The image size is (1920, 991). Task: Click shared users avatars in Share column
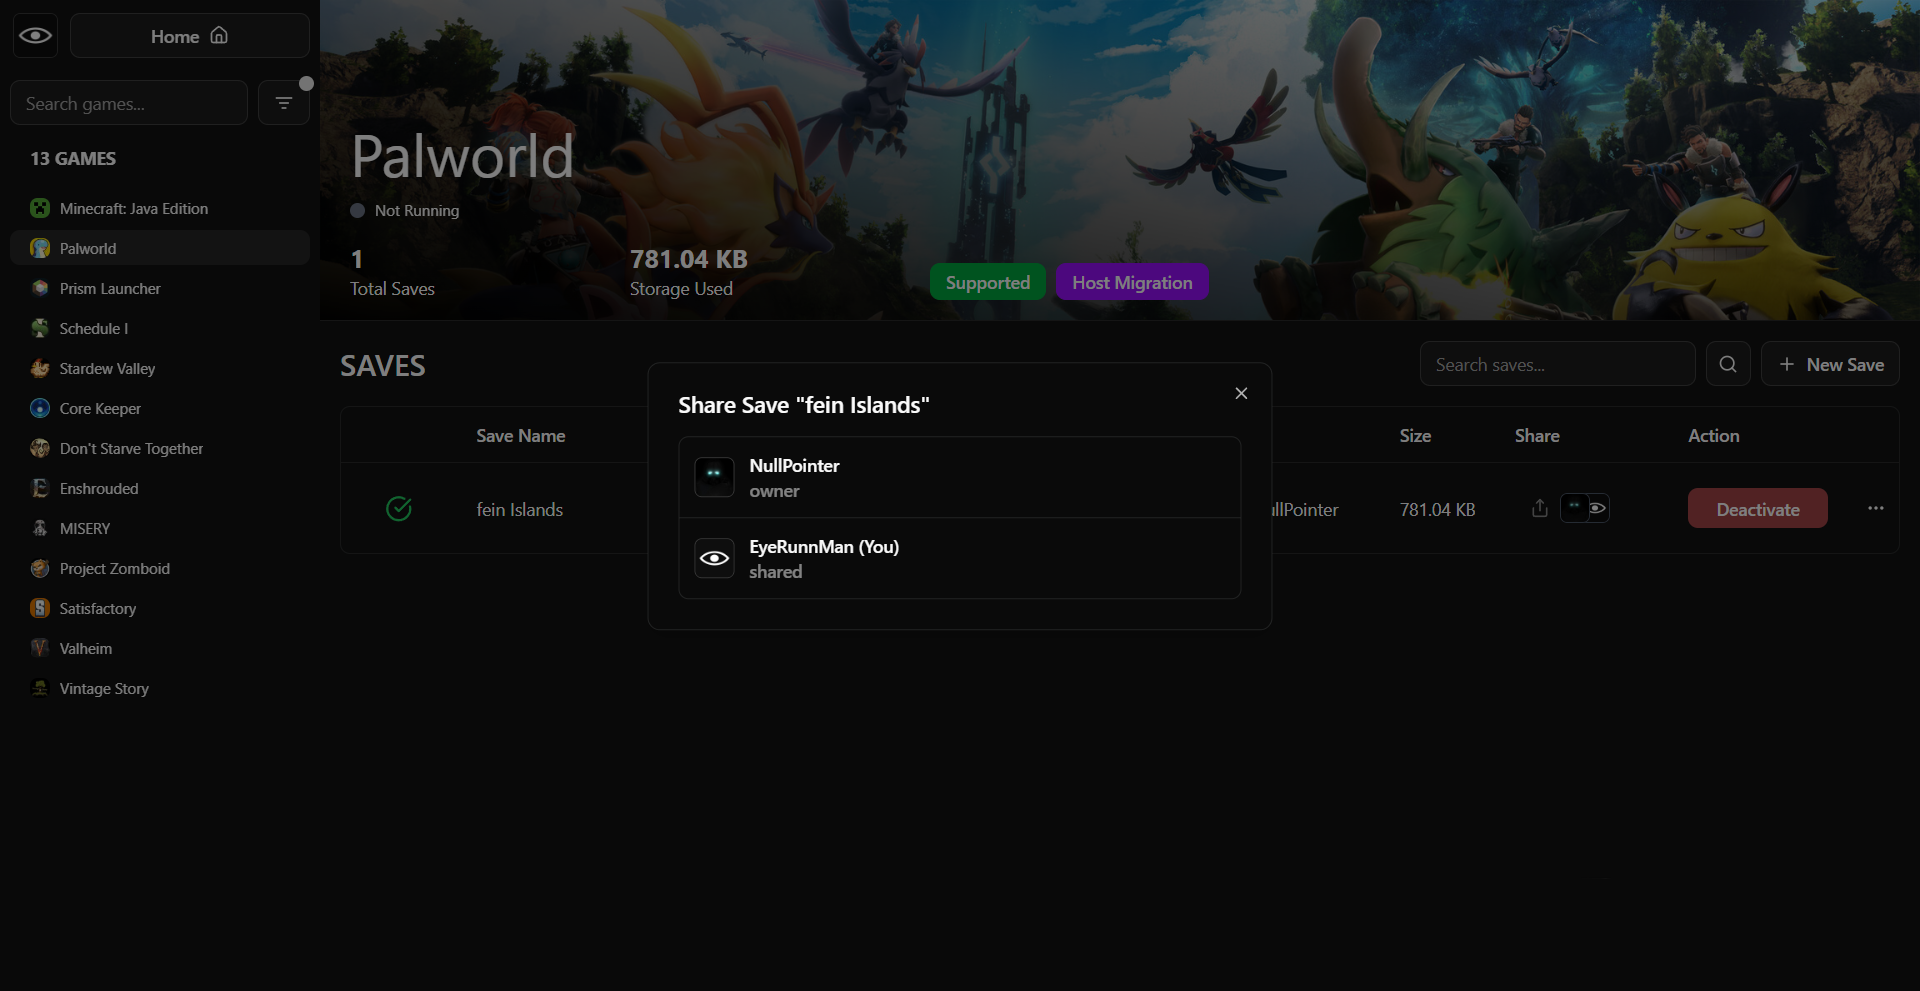[1585, 508]
